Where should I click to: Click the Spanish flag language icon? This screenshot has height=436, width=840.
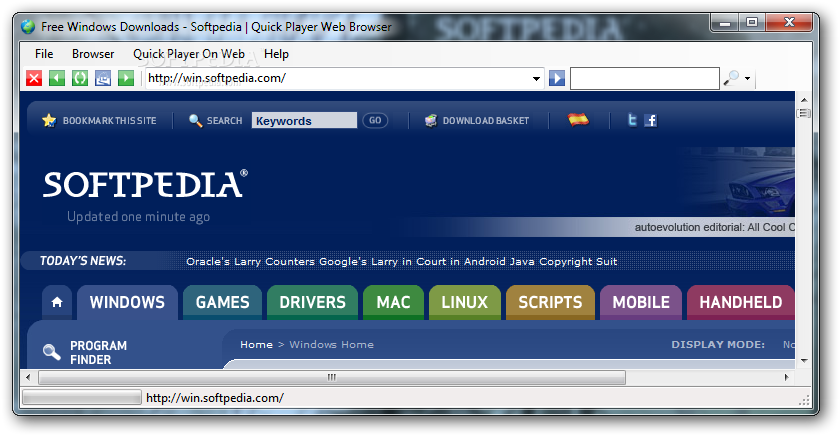[x=578, y=120]
